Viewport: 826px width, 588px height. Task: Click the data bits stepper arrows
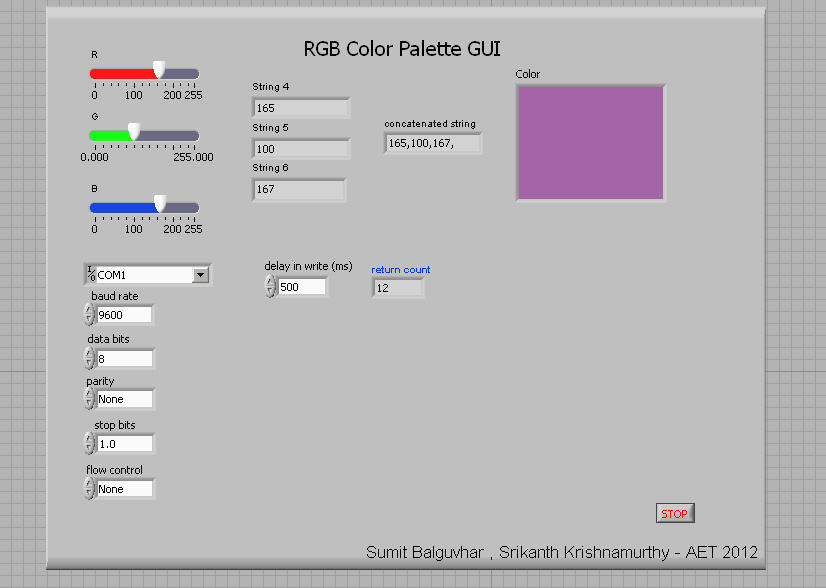click(x=89, y=358)
